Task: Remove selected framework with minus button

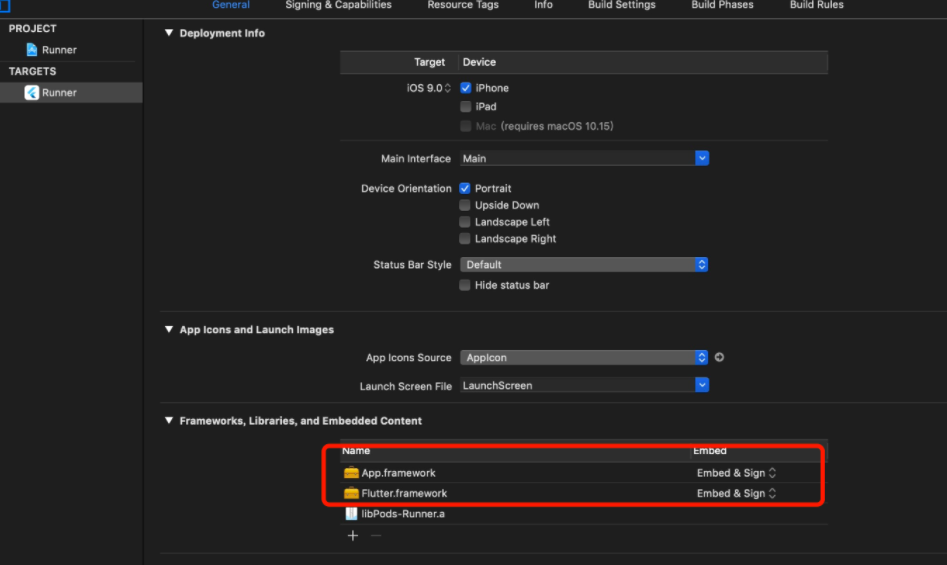Action: pos(376,535)
